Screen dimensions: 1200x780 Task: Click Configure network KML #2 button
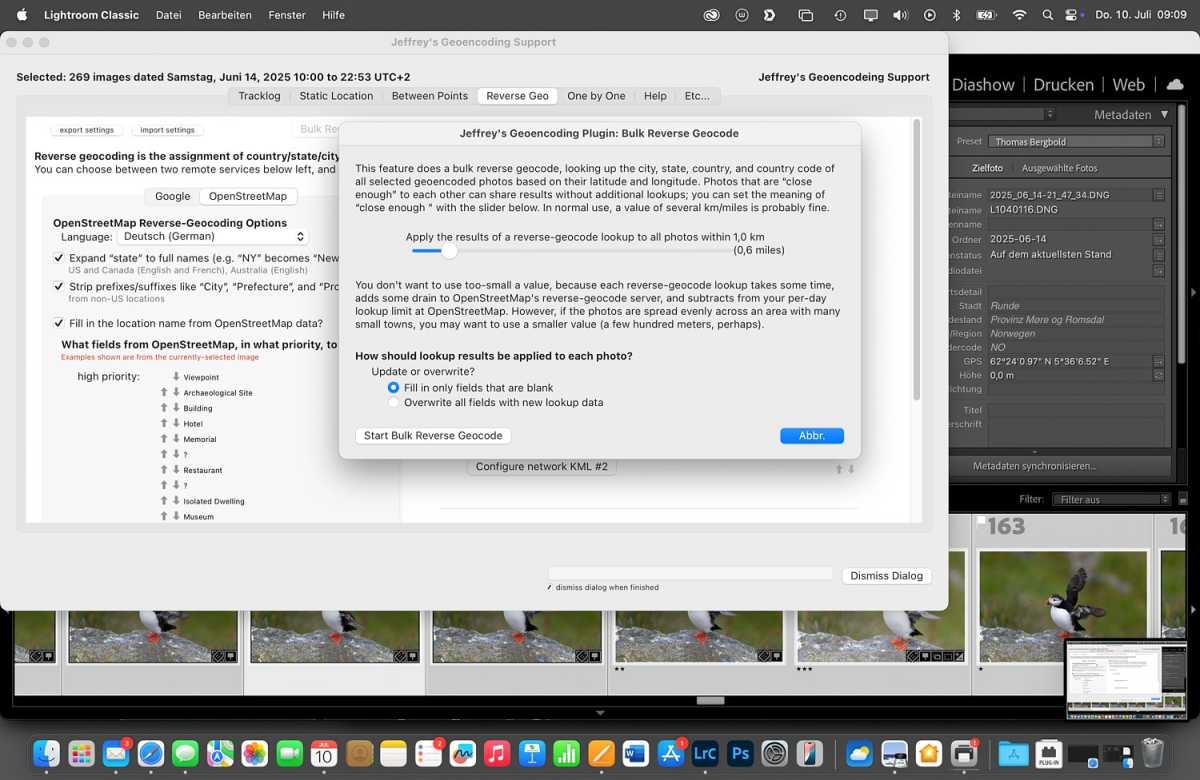click(541, 467)
